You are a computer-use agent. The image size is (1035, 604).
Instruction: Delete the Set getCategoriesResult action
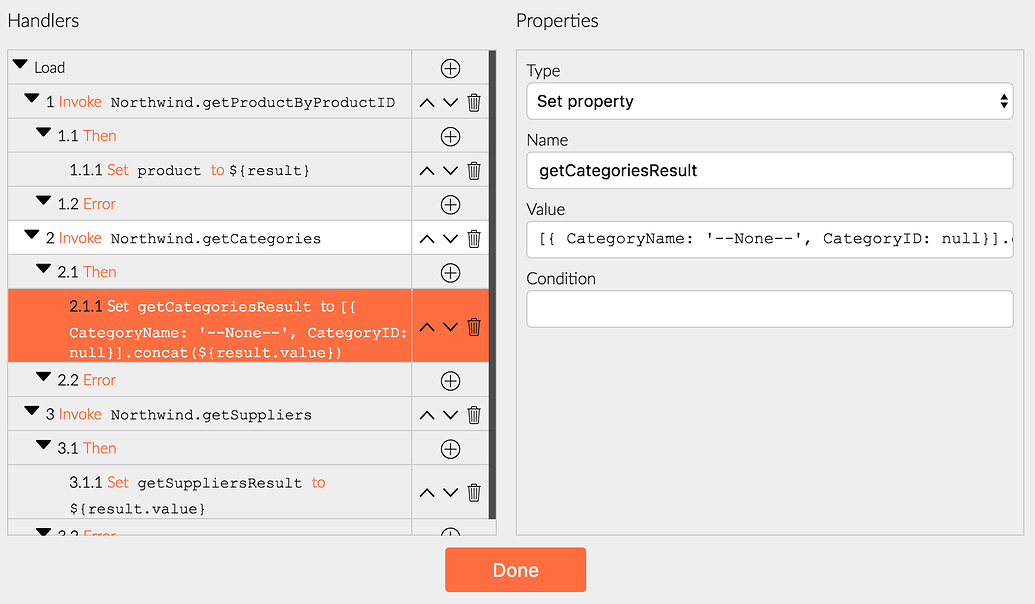[x=474, y=327]
